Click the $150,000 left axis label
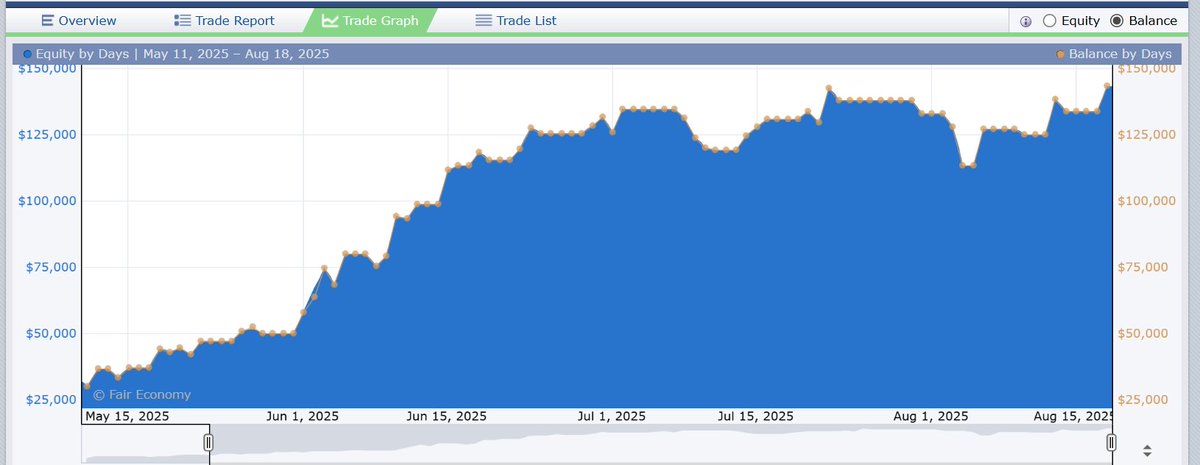 48,68
